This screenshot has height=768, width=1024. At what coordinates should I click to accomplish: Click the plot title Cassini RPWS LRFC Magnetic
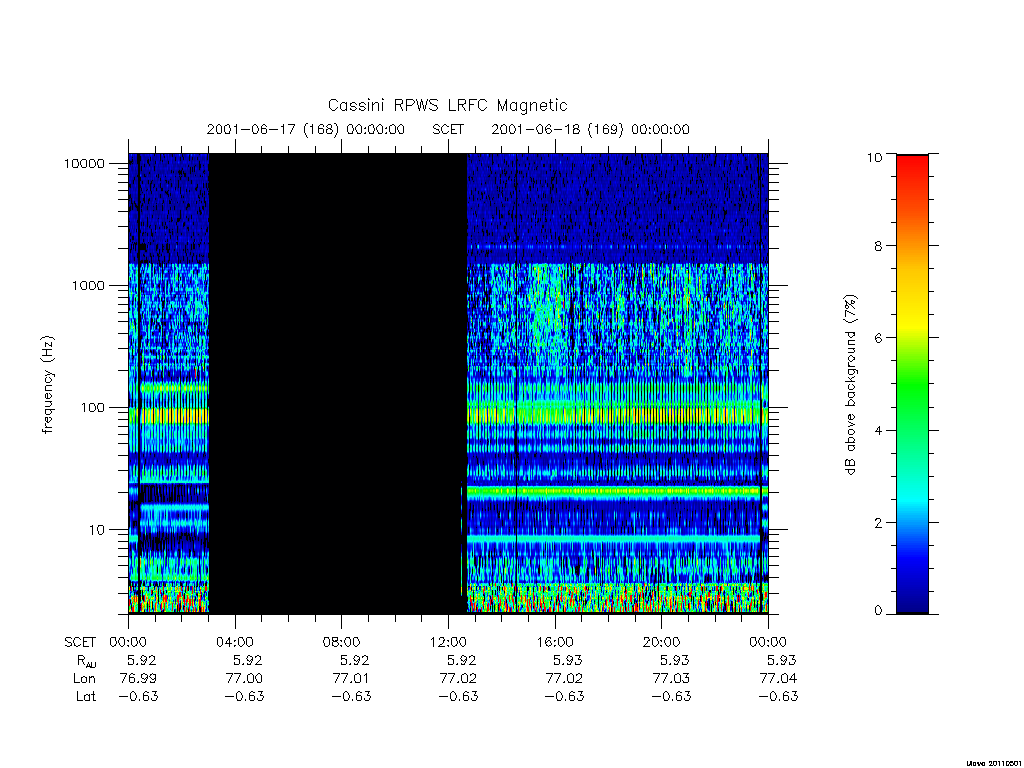(447, 106)
